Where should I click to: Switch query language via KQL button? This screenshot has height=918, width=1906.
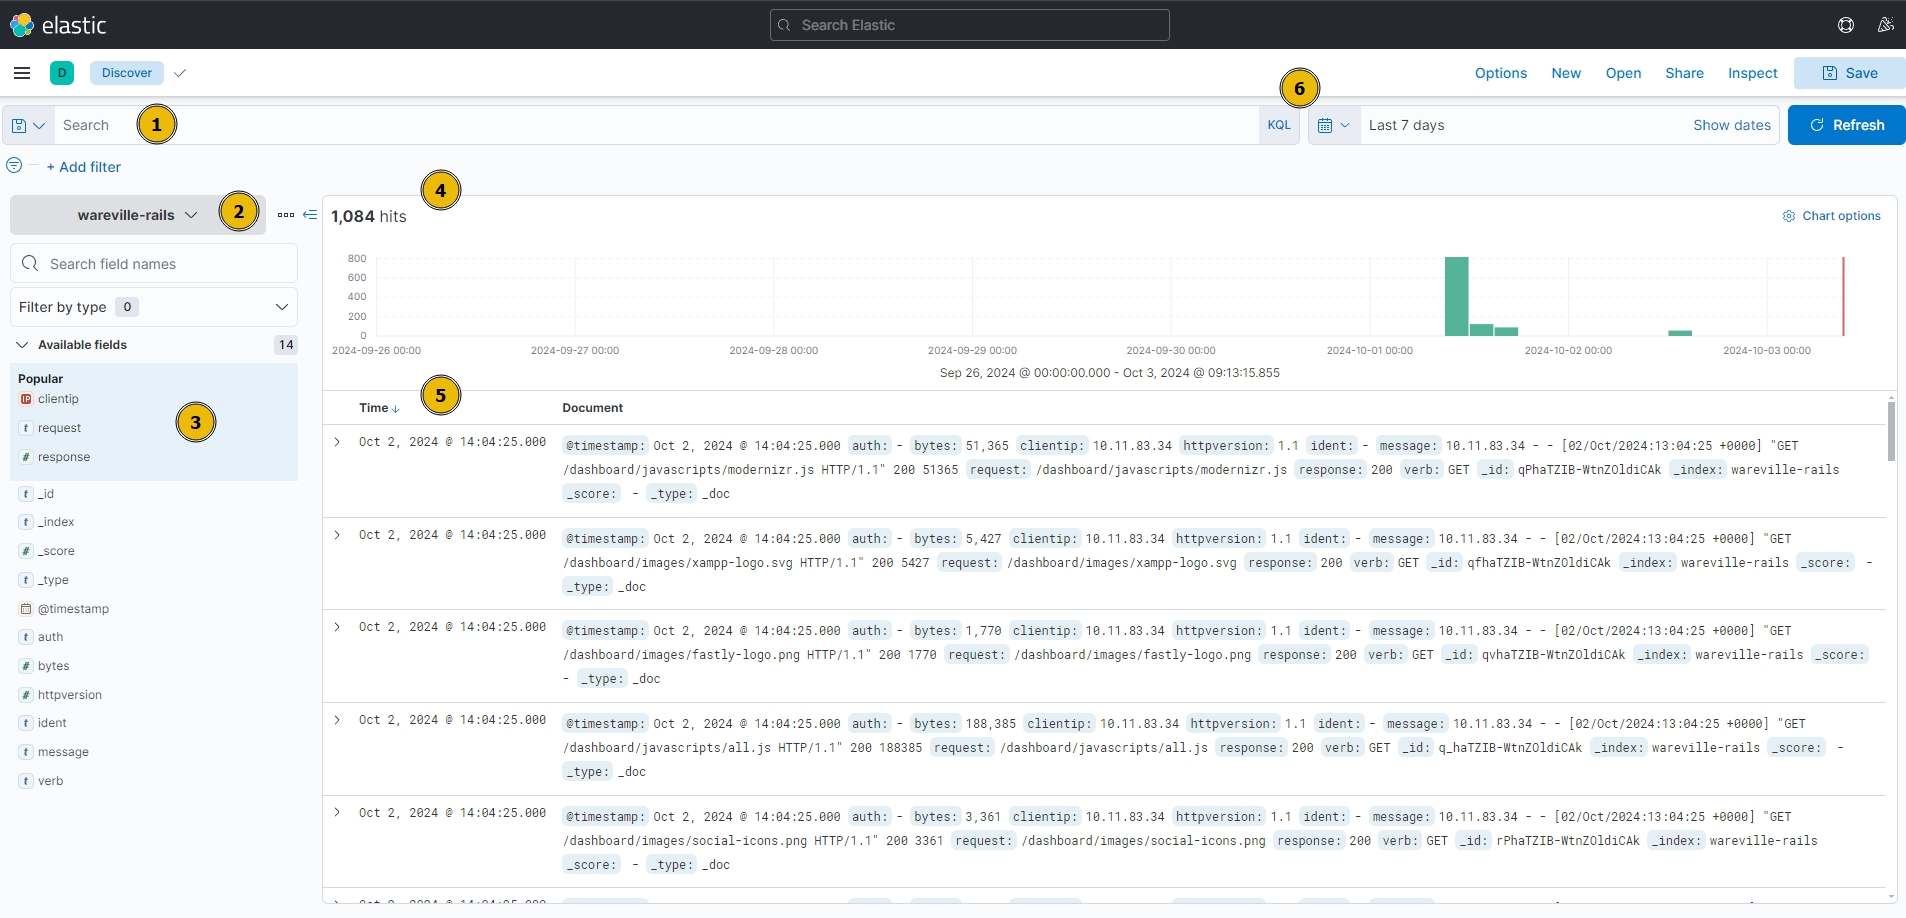[1279, 126]
